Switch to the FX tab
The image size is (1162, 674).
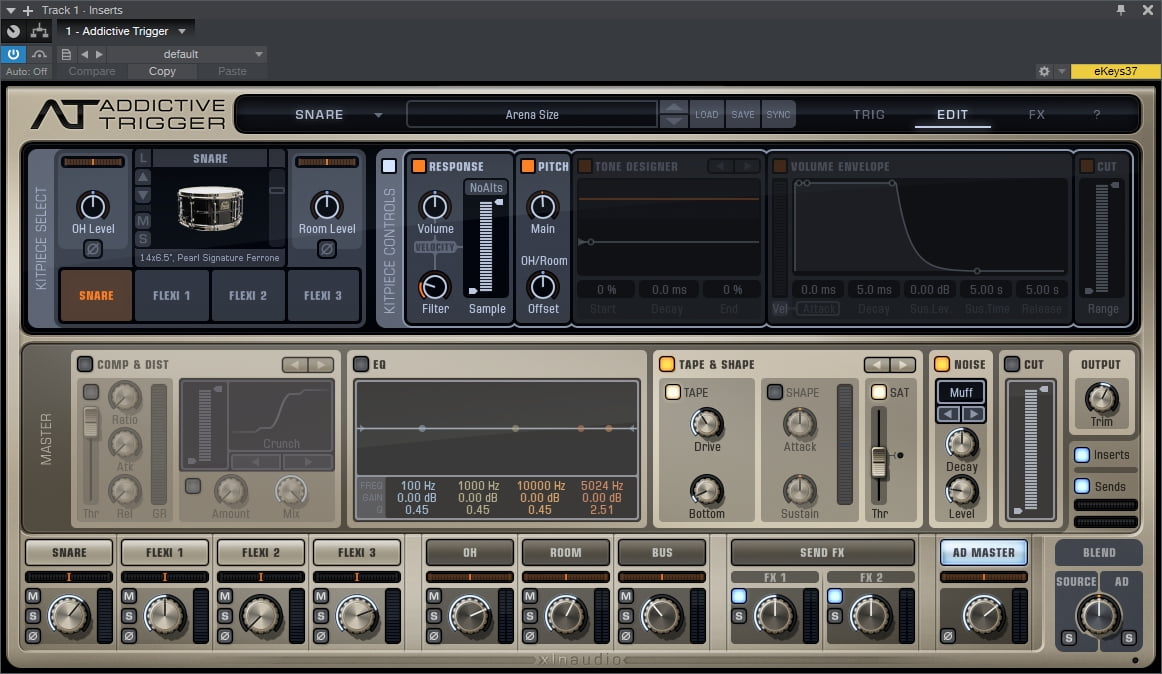pyautogui.click(x=1037, y=115)
